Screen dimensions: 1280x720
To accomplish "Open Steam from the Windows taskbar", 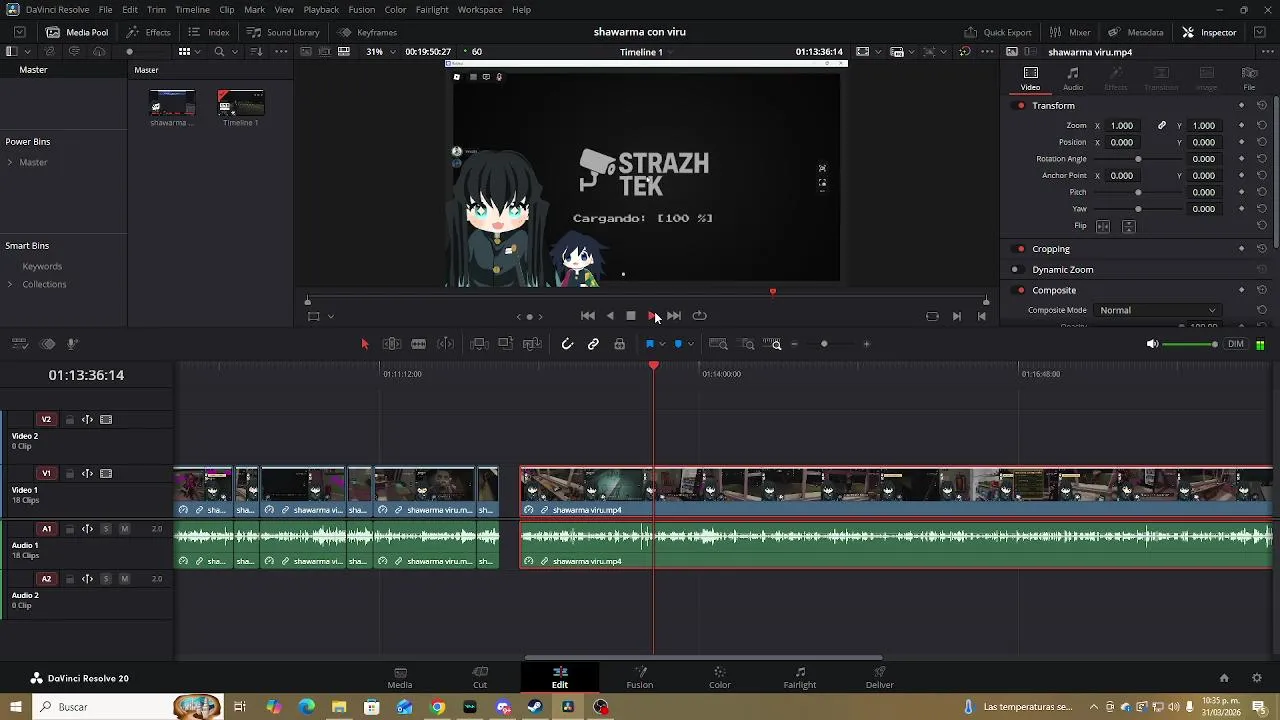I will [x=536, y=707].
